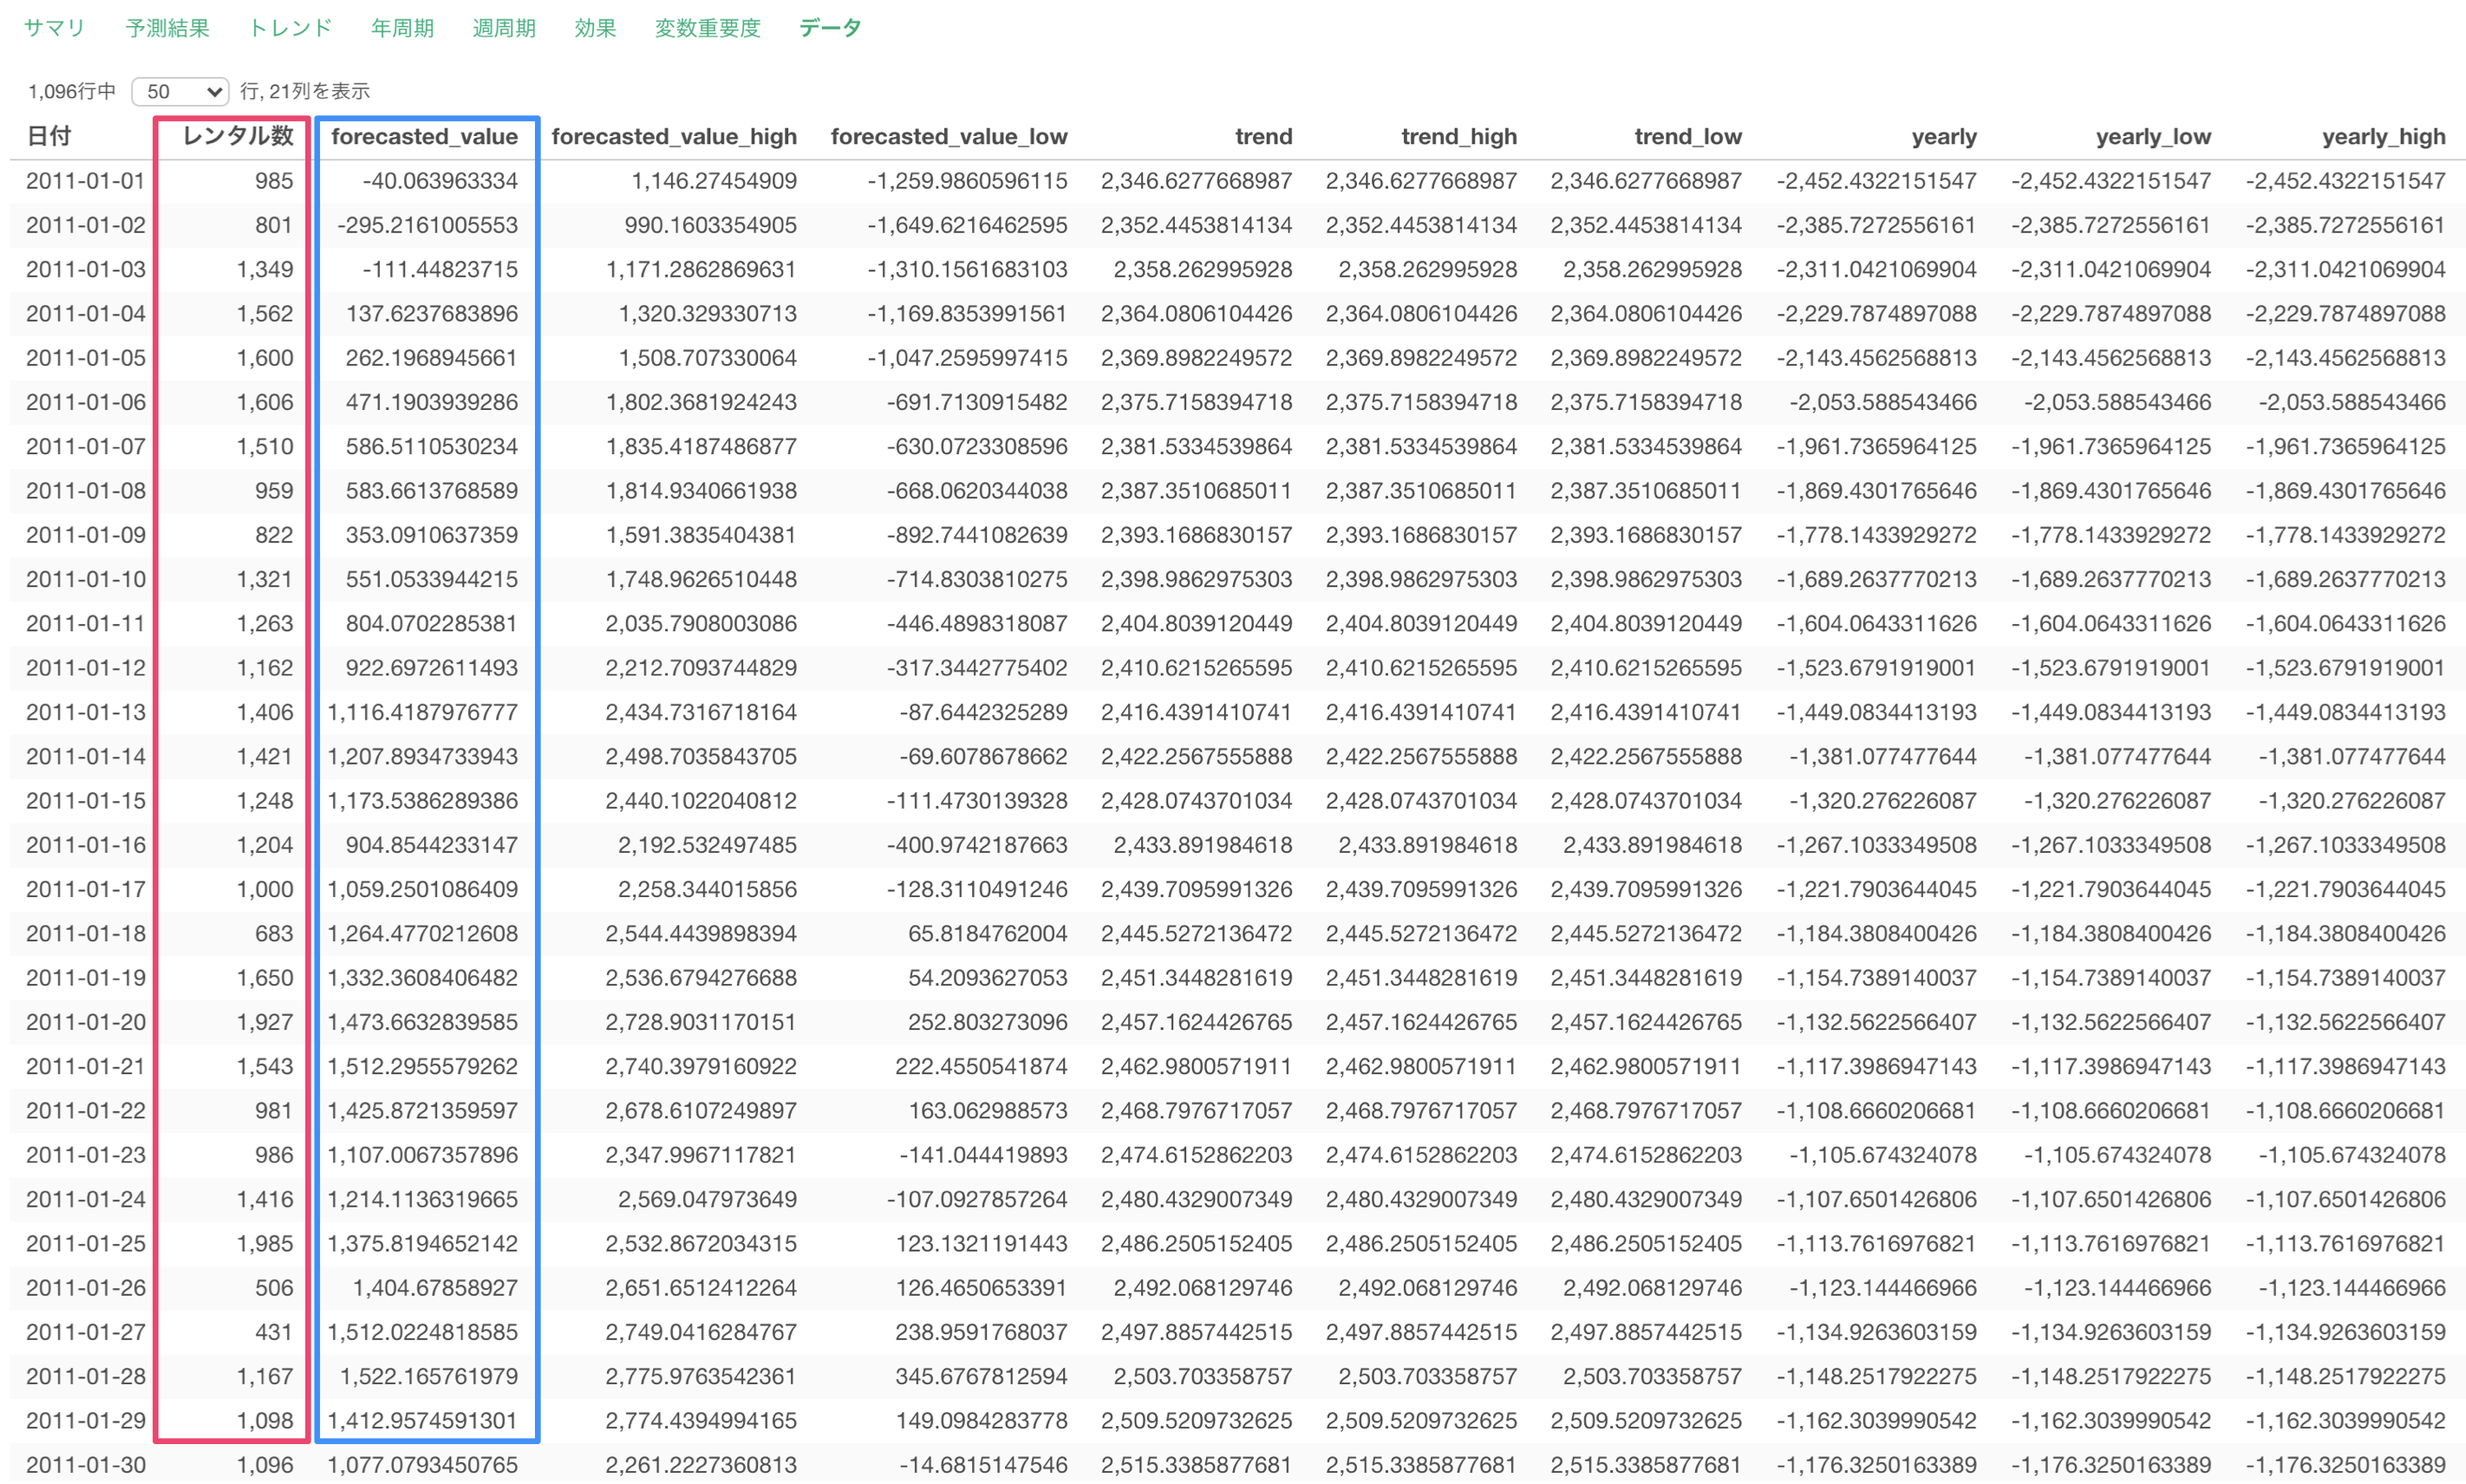The width and height of the screenshot is (2466, 1484).
Task: Select the trend_high column header
Action: pos(1459,136)
